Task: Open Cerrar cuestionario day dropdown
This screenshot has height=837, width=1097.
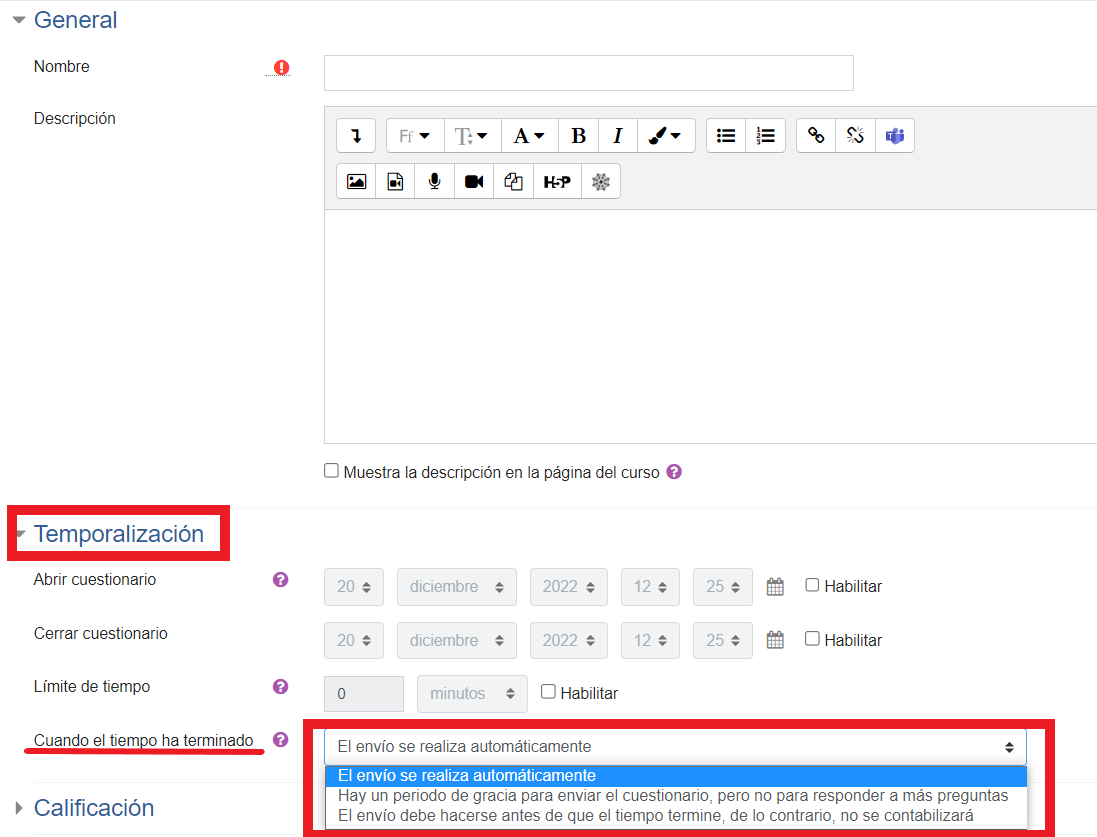Action: (354, 640)
